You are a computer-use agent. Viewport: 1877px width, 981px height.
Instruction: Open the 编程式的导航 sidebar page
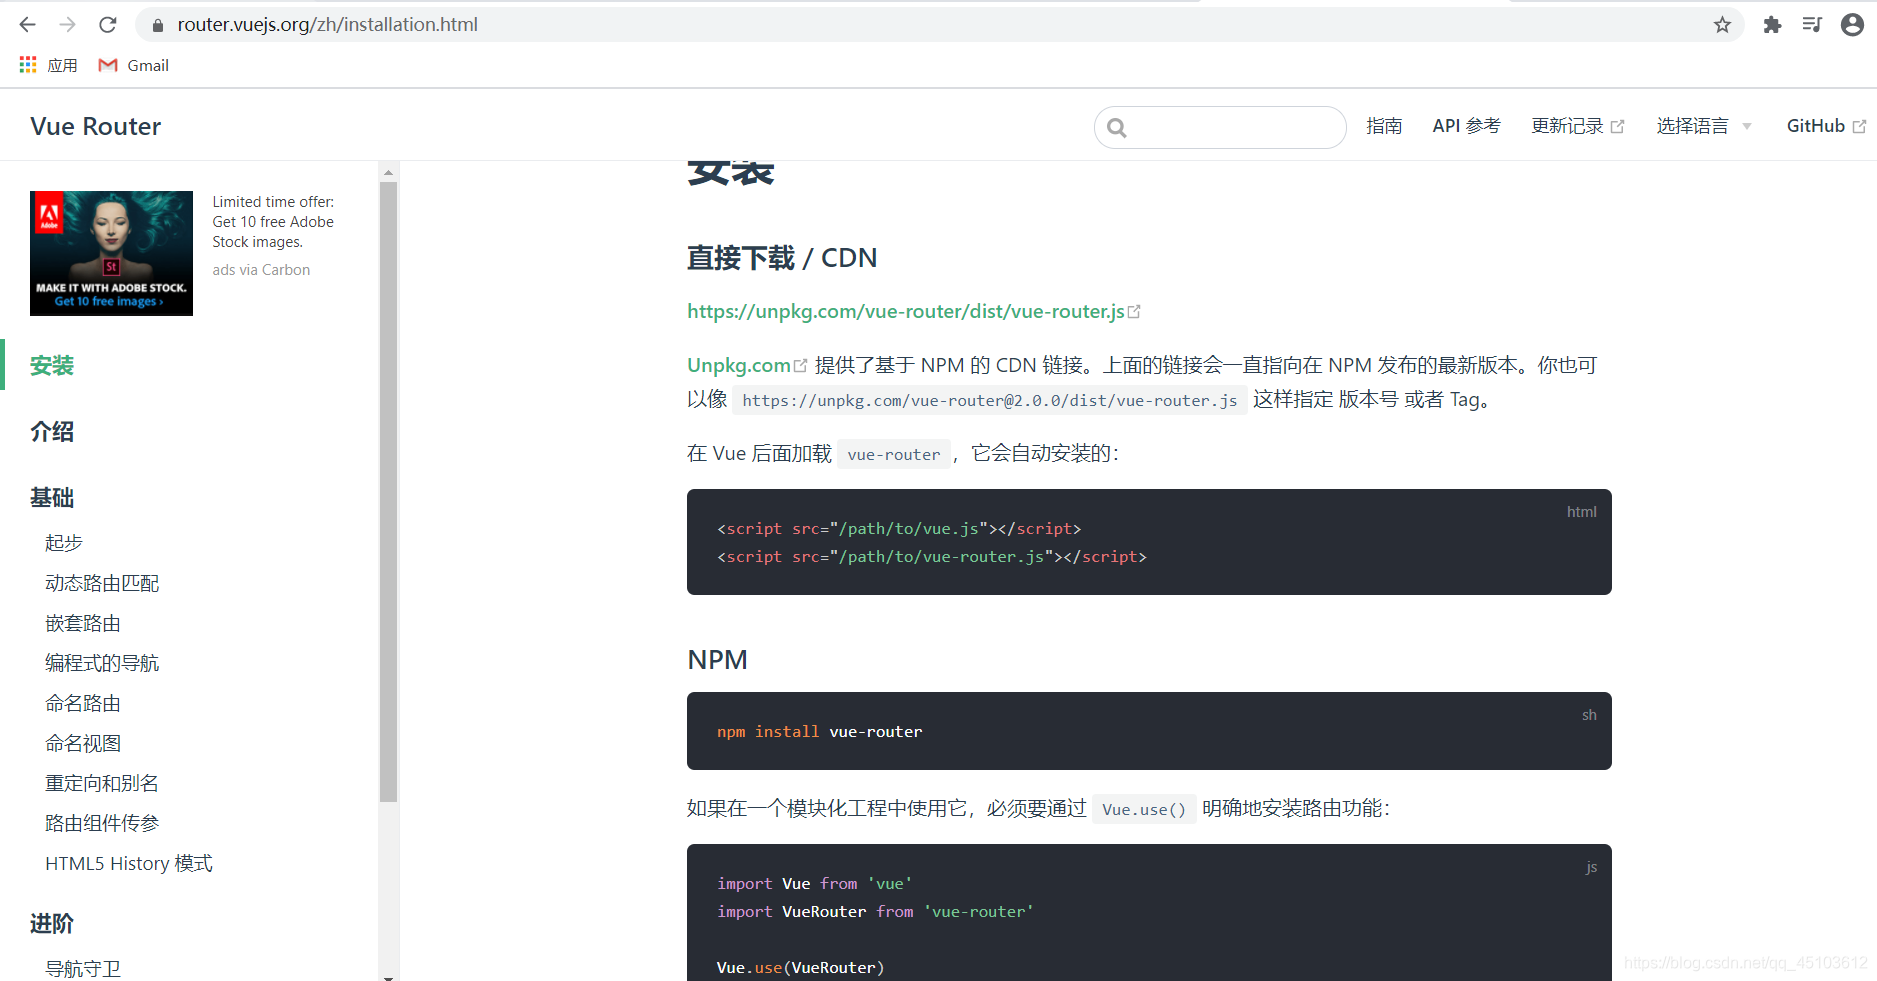click(102, 663)
